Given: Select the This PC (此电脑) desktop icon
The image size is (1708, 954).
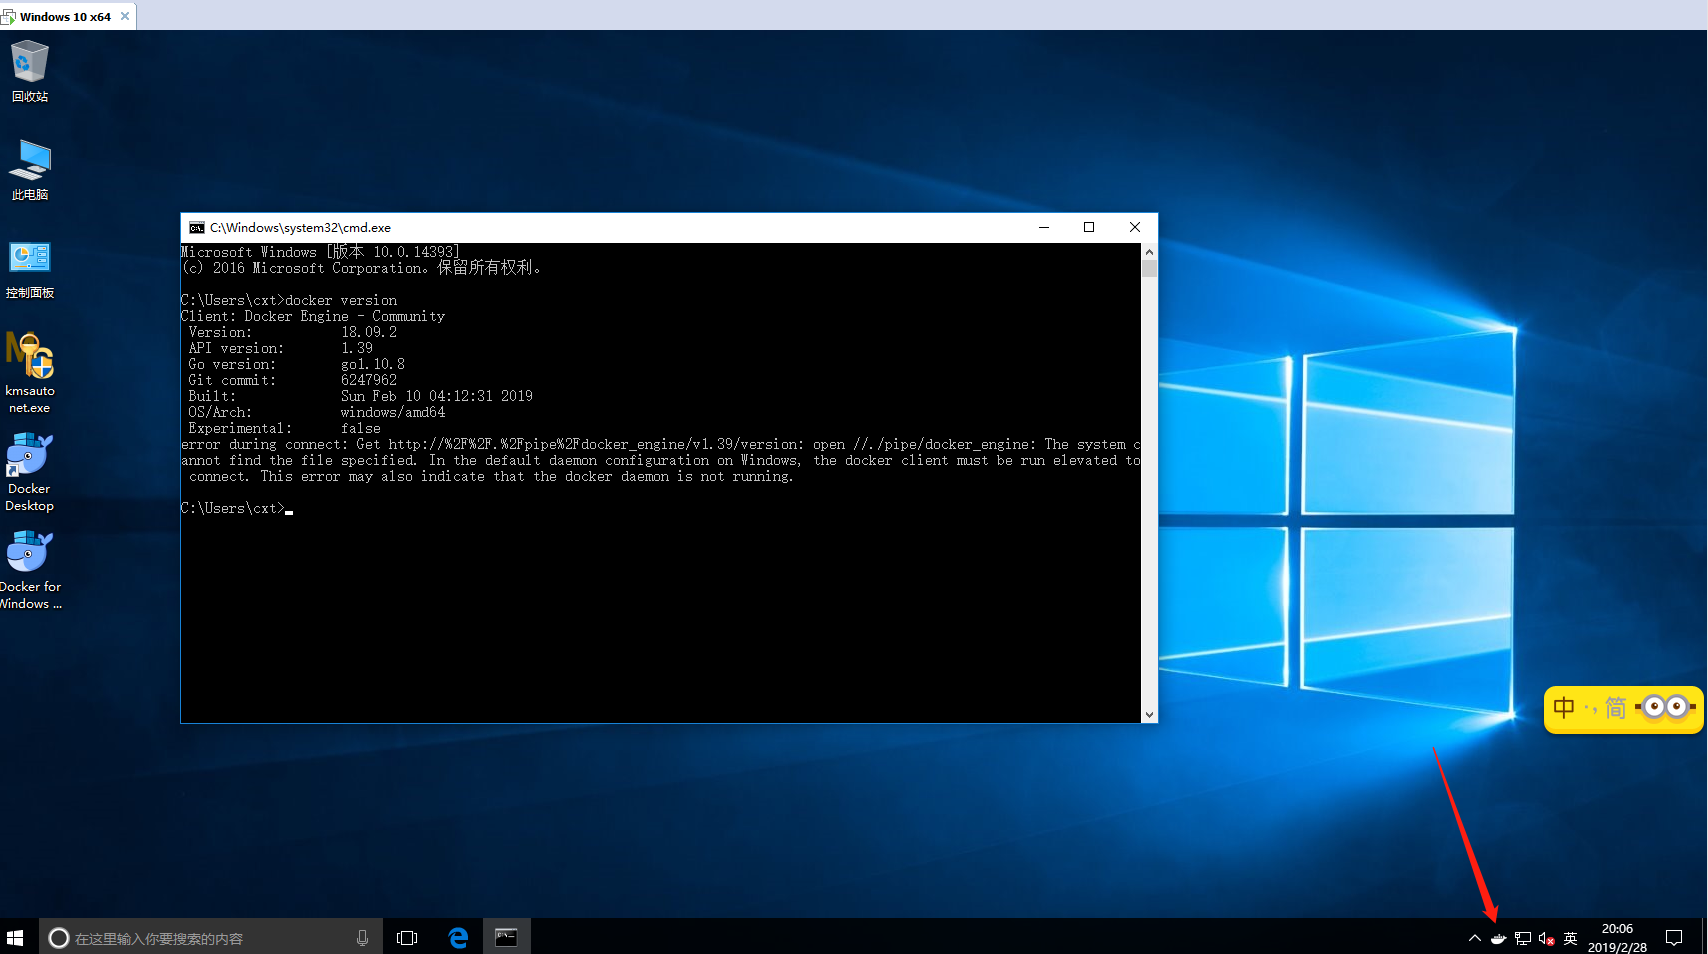Looking at the screenshot, I should click(29, 169).
